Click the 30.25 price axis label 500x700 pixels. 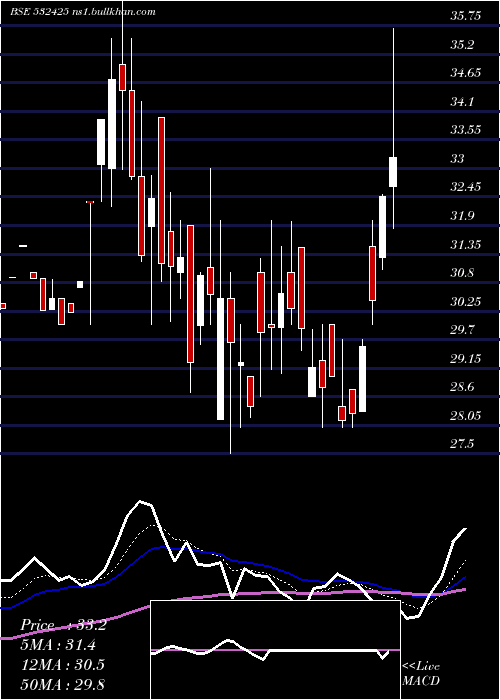[466, 301]
